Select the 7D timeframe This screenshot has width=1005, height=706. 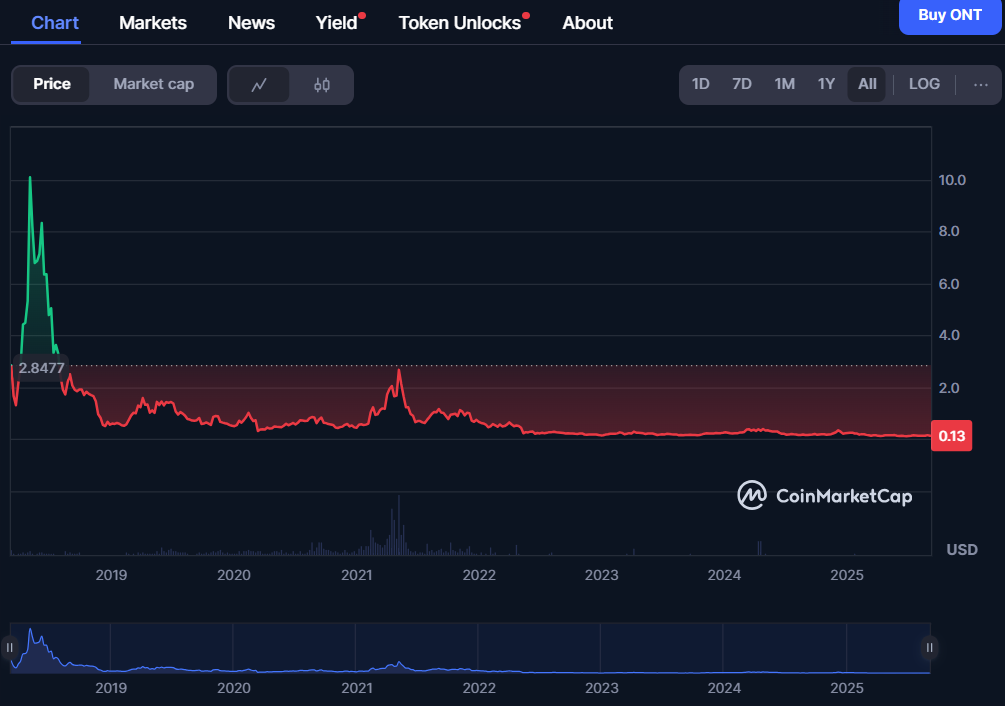coord(741,84)
